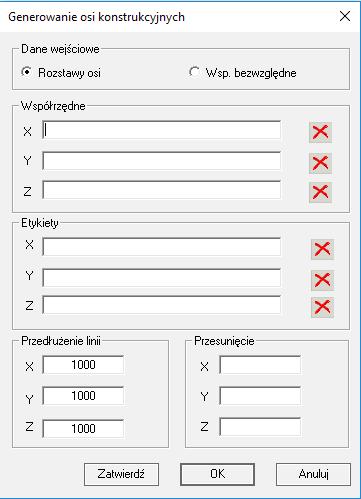Cancel with the Anuluj button

coord(313,474)
